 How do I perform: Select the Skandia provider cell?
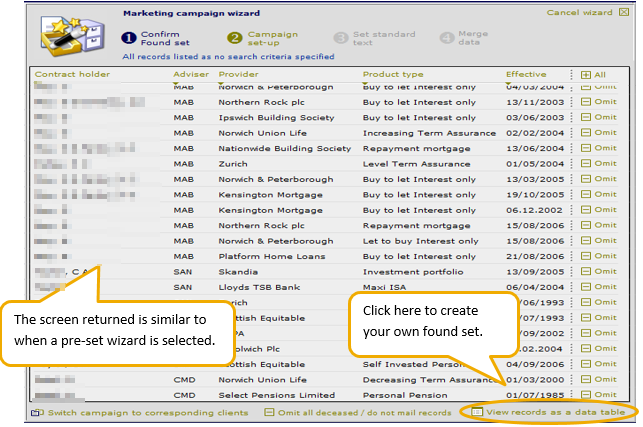click(238, 272)
